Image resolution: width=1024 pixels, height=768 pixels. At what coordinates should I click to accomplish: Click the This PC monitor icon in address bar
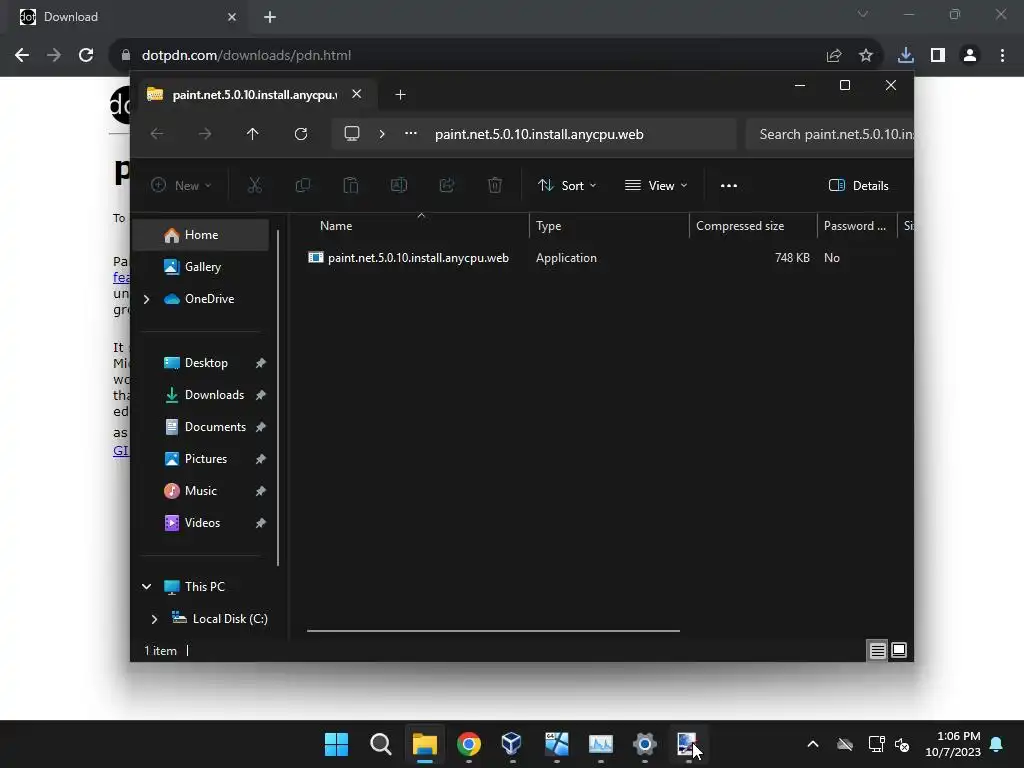pyautogui.click(x=352, y=134)
